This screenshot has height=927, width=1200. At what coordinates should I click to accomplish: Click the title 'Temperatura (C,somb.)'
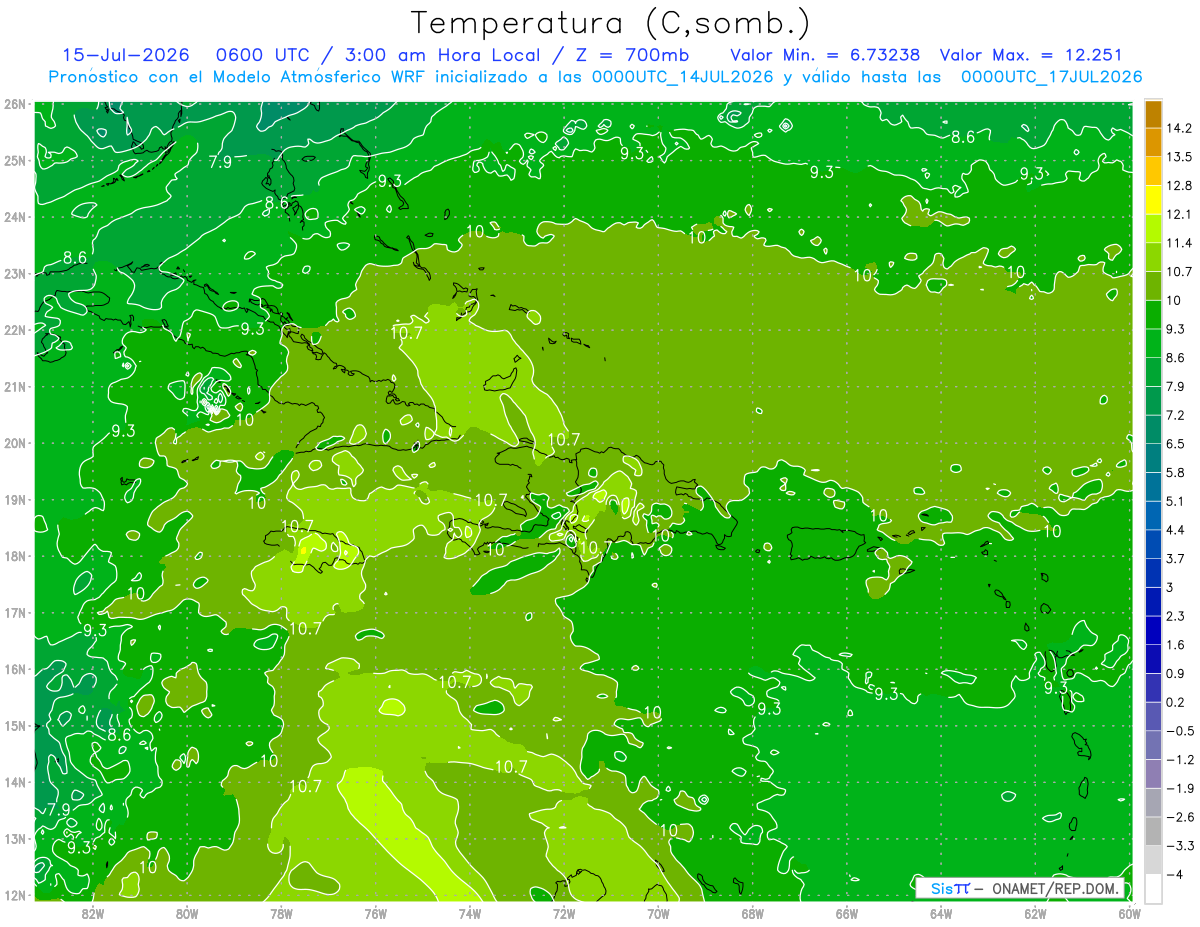[x=611, y=23]
